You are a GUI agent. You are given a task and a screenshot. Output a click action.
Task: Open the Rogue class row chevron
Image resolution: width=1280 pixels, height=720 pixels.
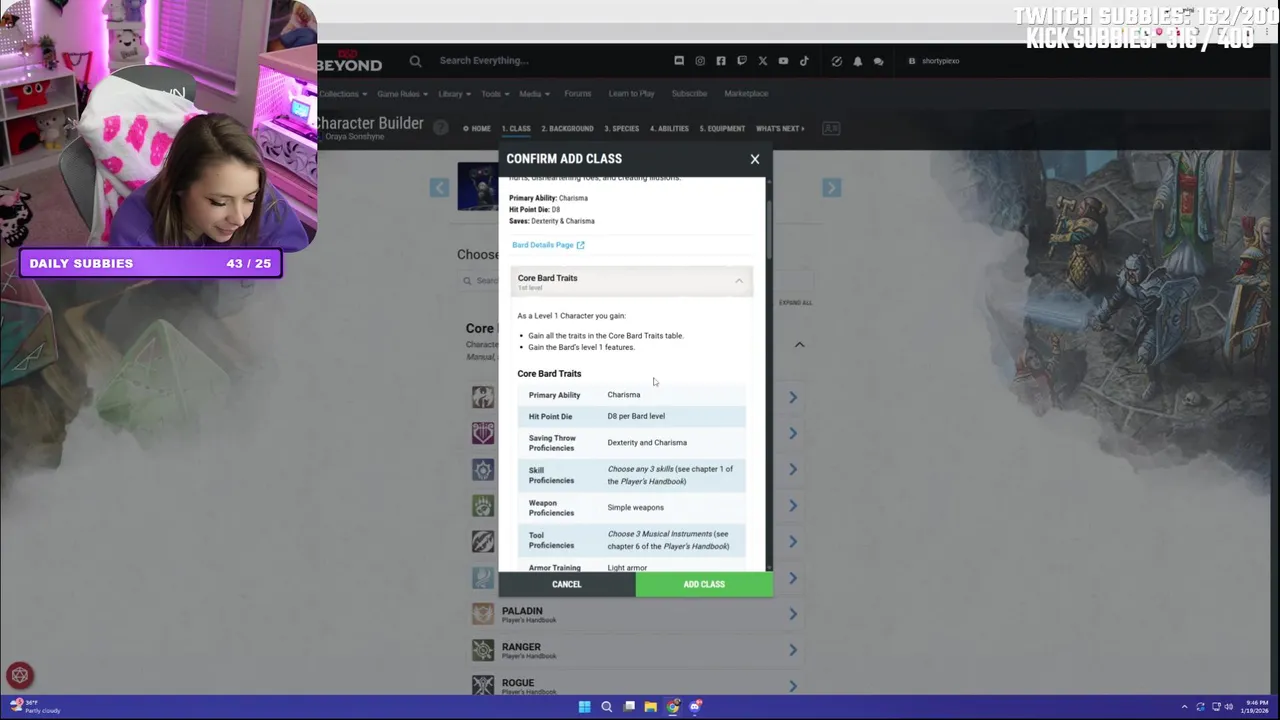[793, 686]
